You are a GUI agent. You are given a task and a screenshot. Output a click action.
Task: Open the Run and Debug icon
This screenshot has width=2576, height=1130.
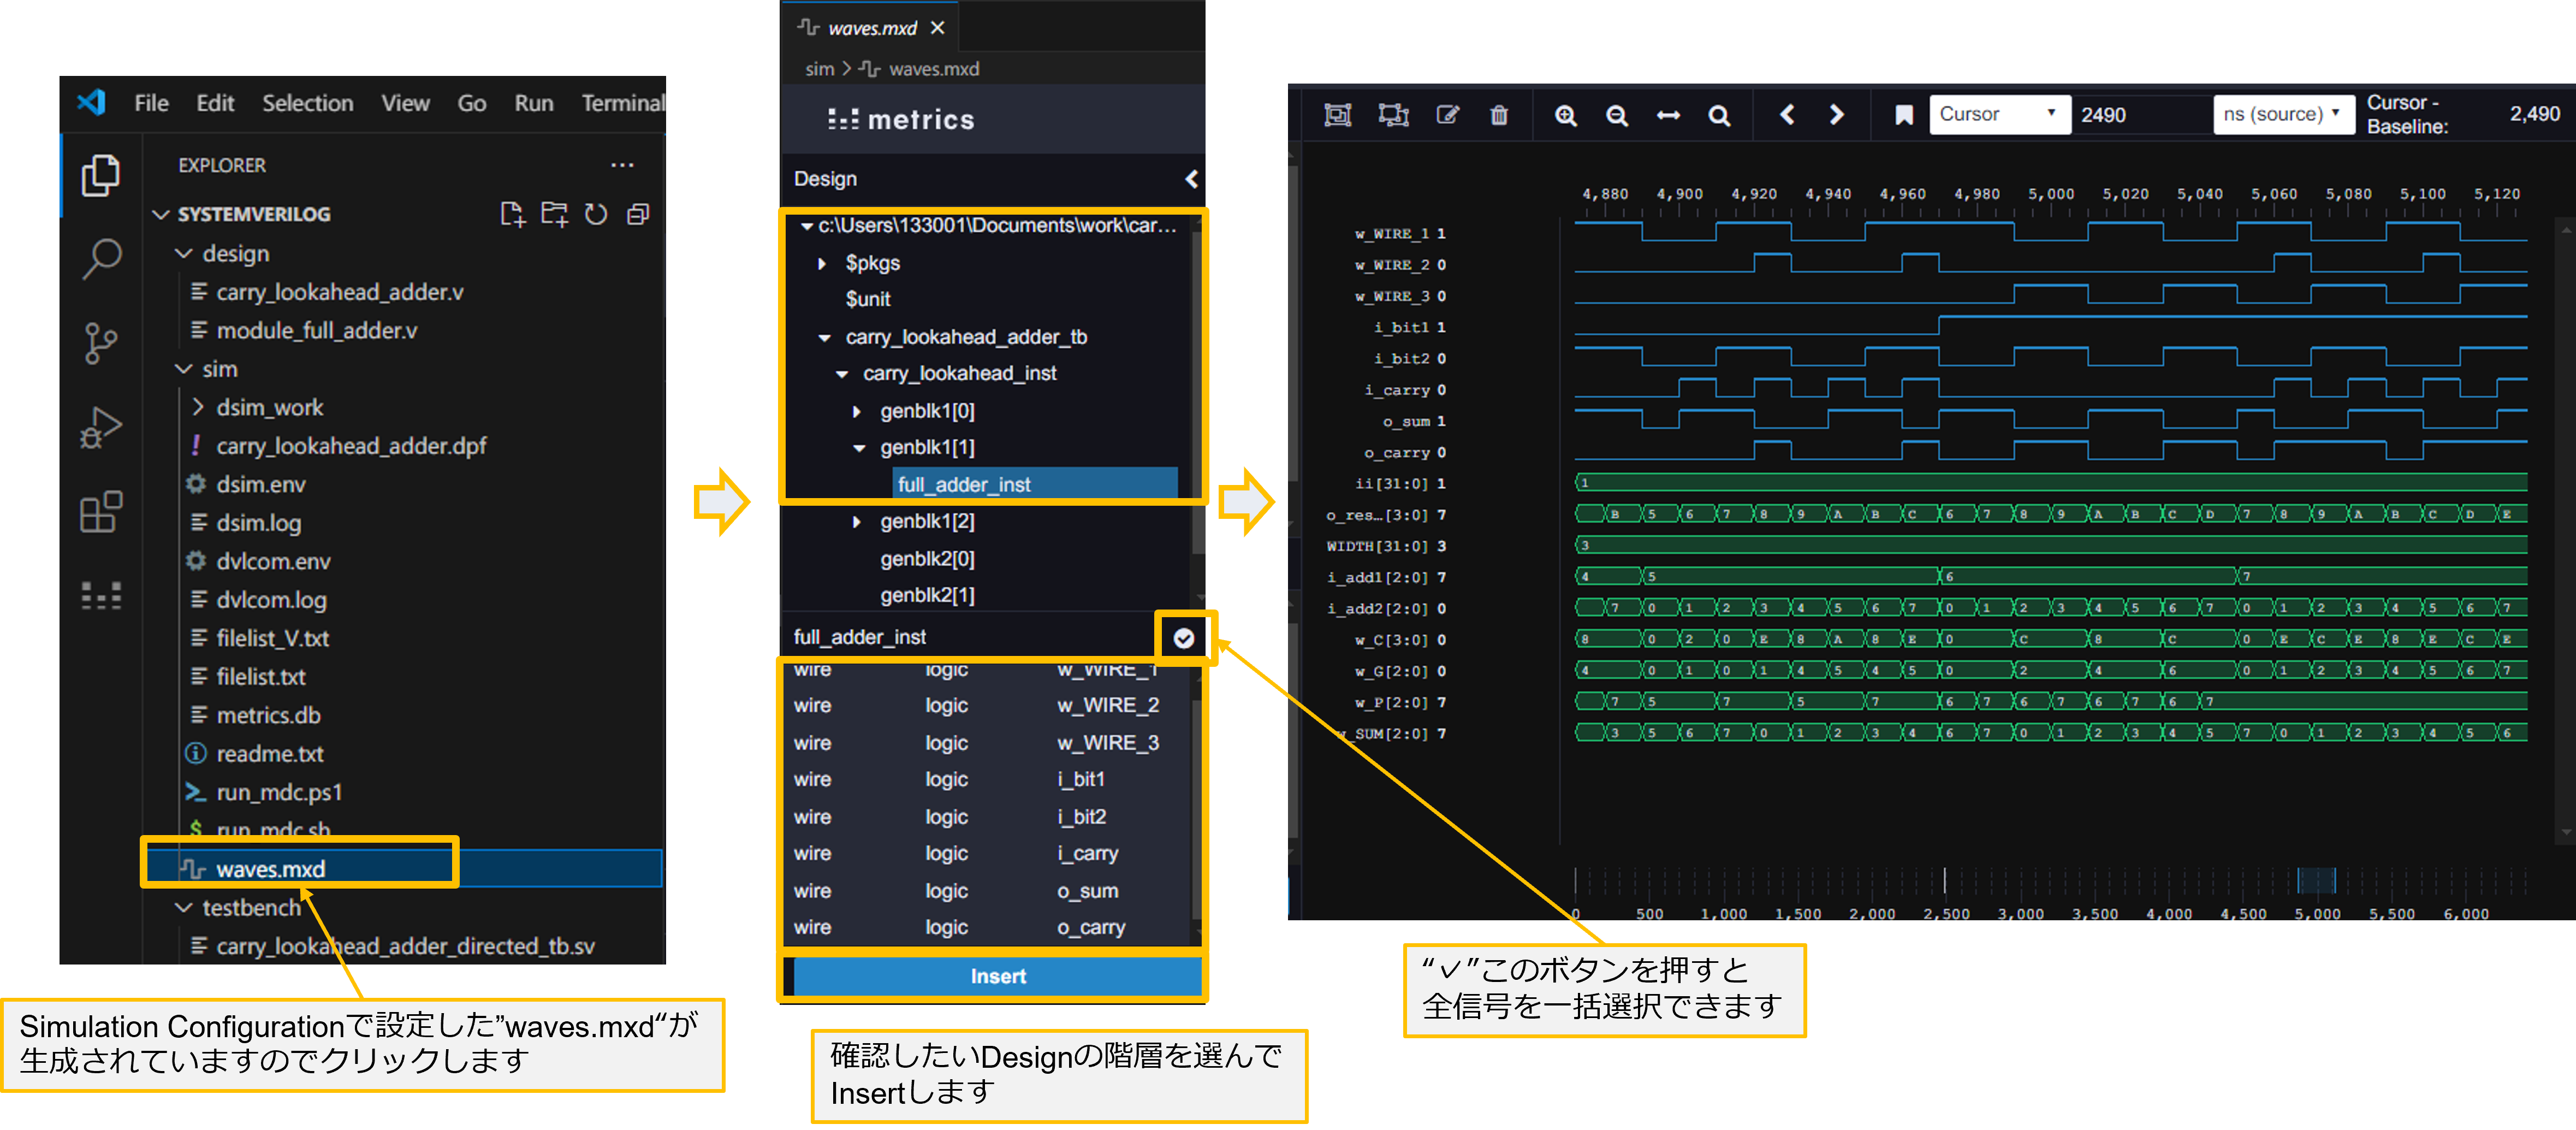coord(100,427)
